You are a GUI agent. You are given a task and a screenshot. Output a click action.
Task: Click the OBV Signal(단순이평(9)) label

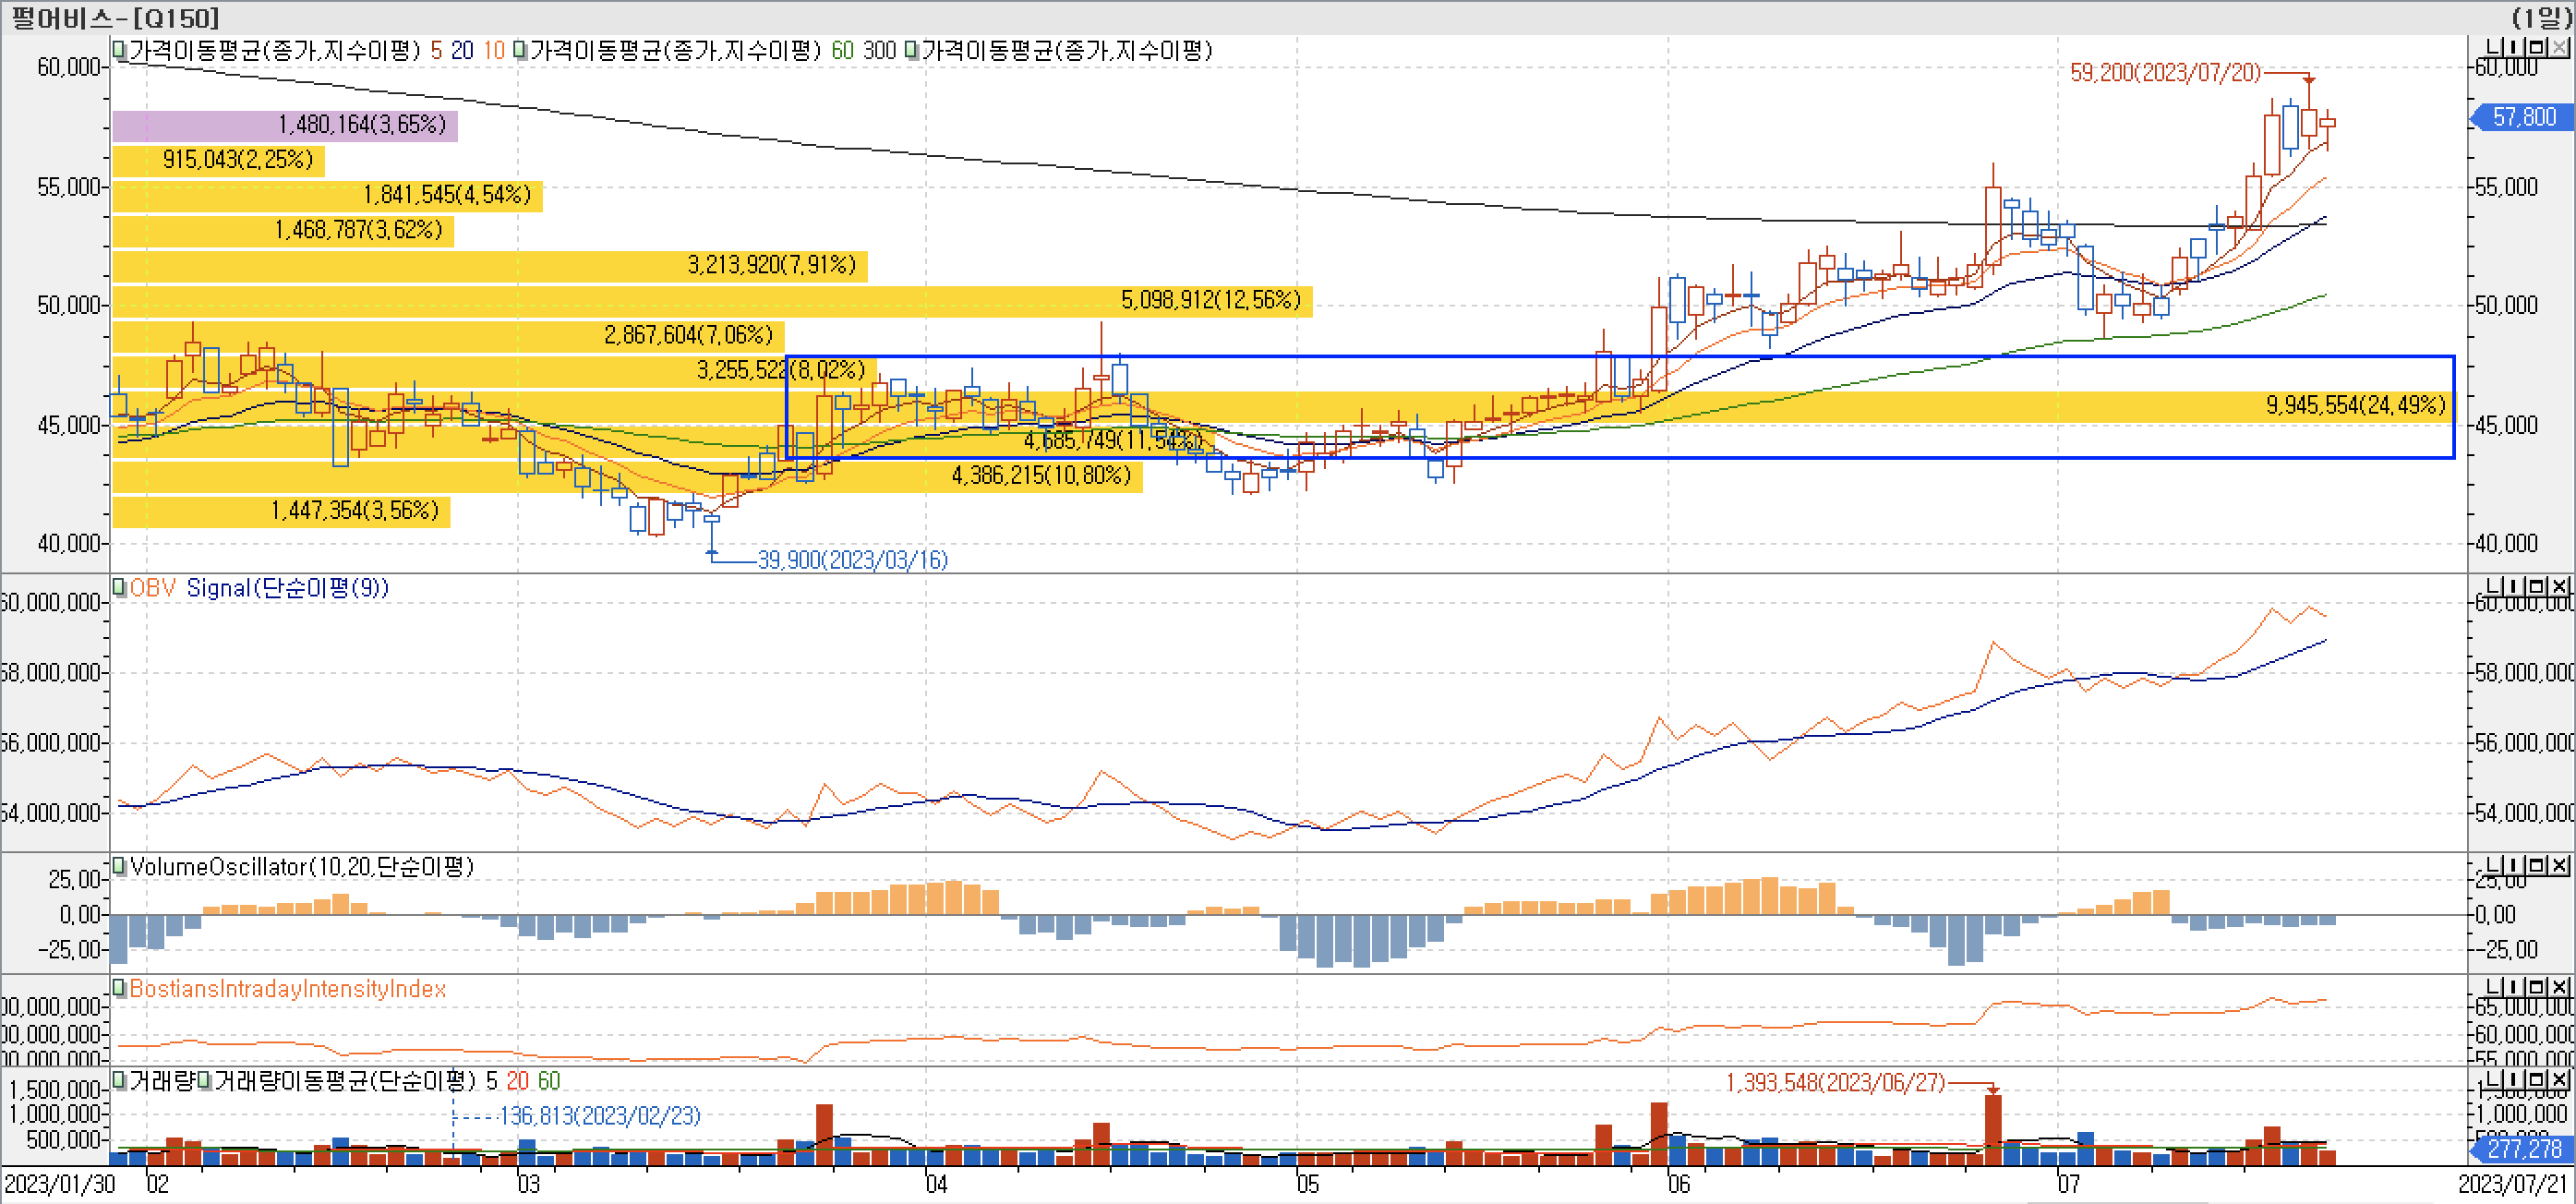pyautogui.click(x=258, y=588)
